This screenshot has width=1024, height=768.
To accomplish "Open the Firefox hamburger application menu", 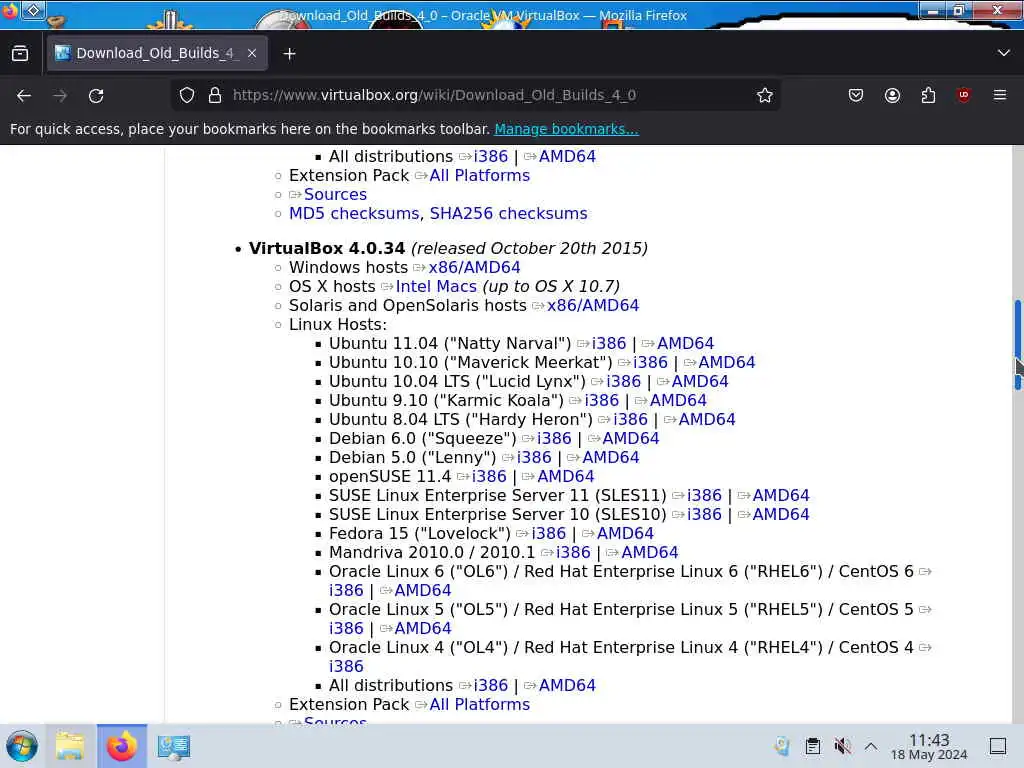I will coord(1000,95).
